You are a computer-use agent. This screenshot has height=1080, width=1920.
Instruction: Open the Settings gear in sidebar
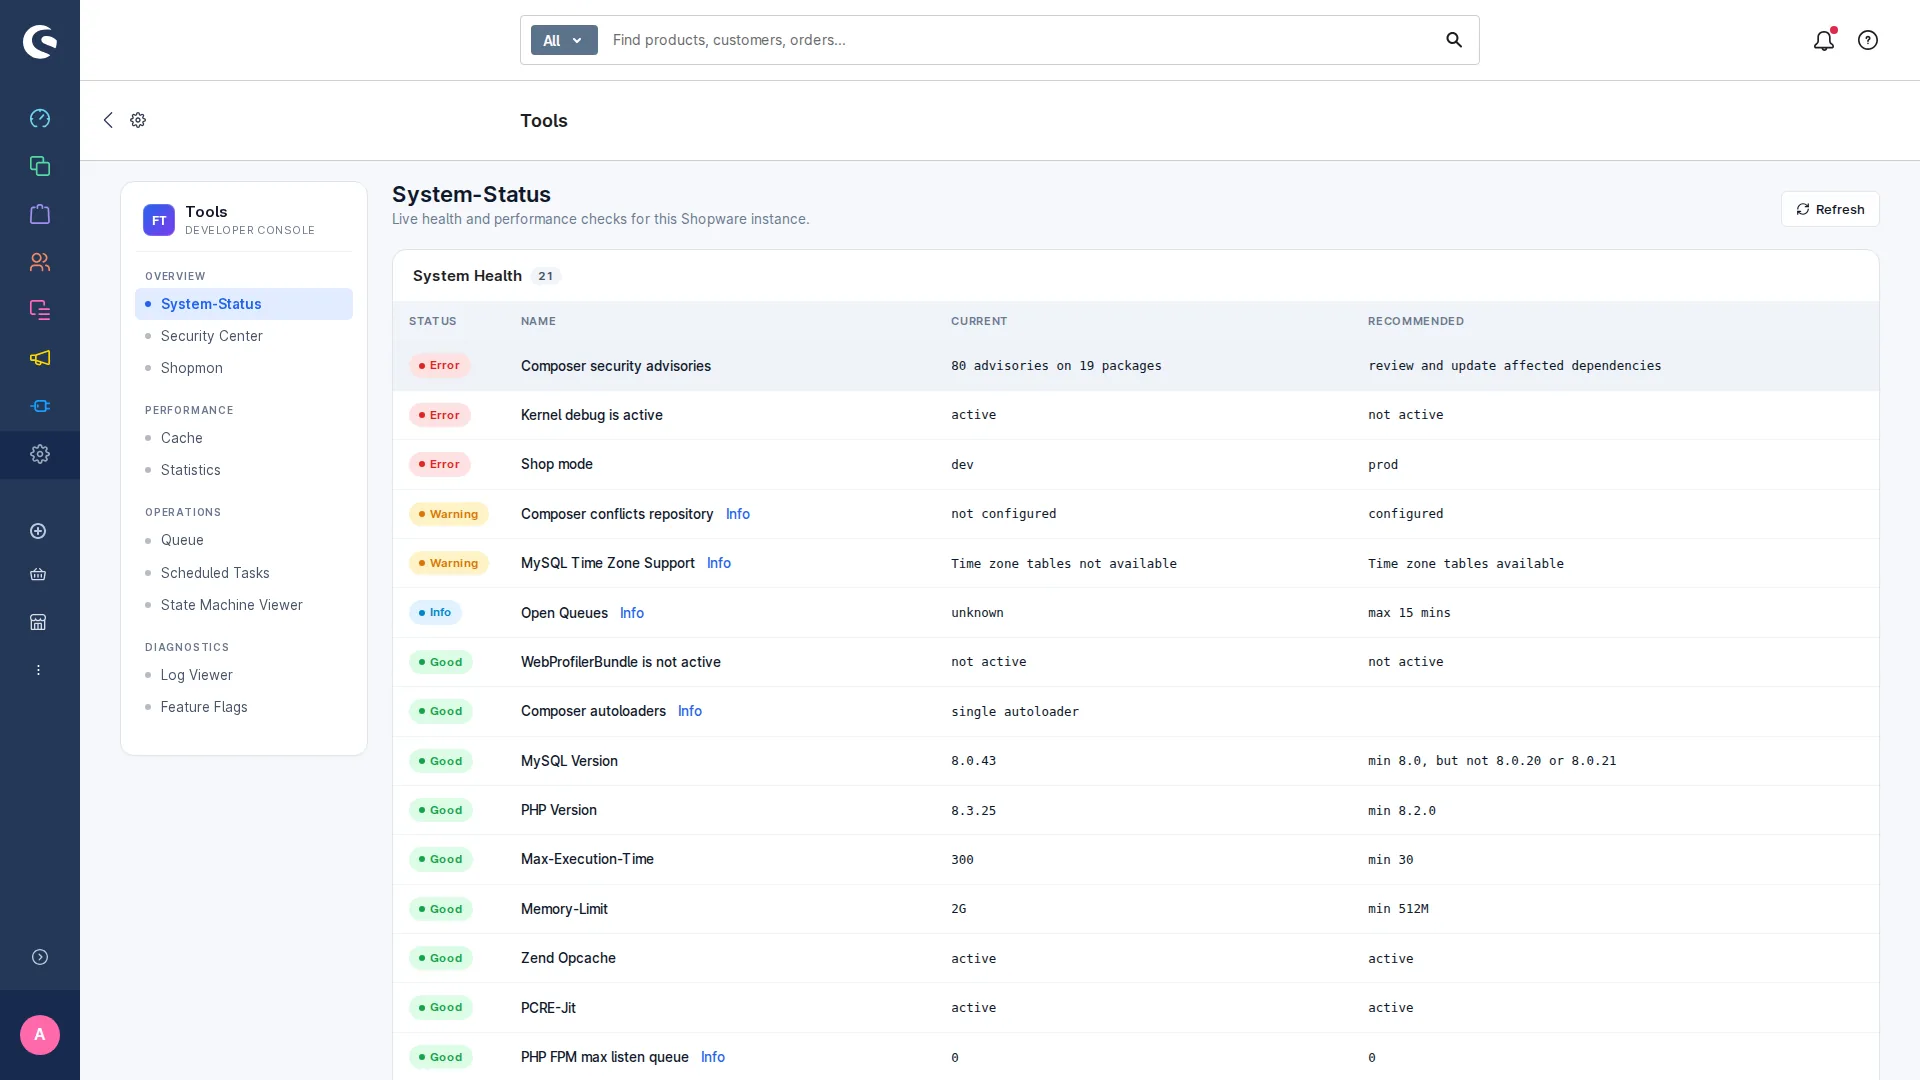(40, 454)
